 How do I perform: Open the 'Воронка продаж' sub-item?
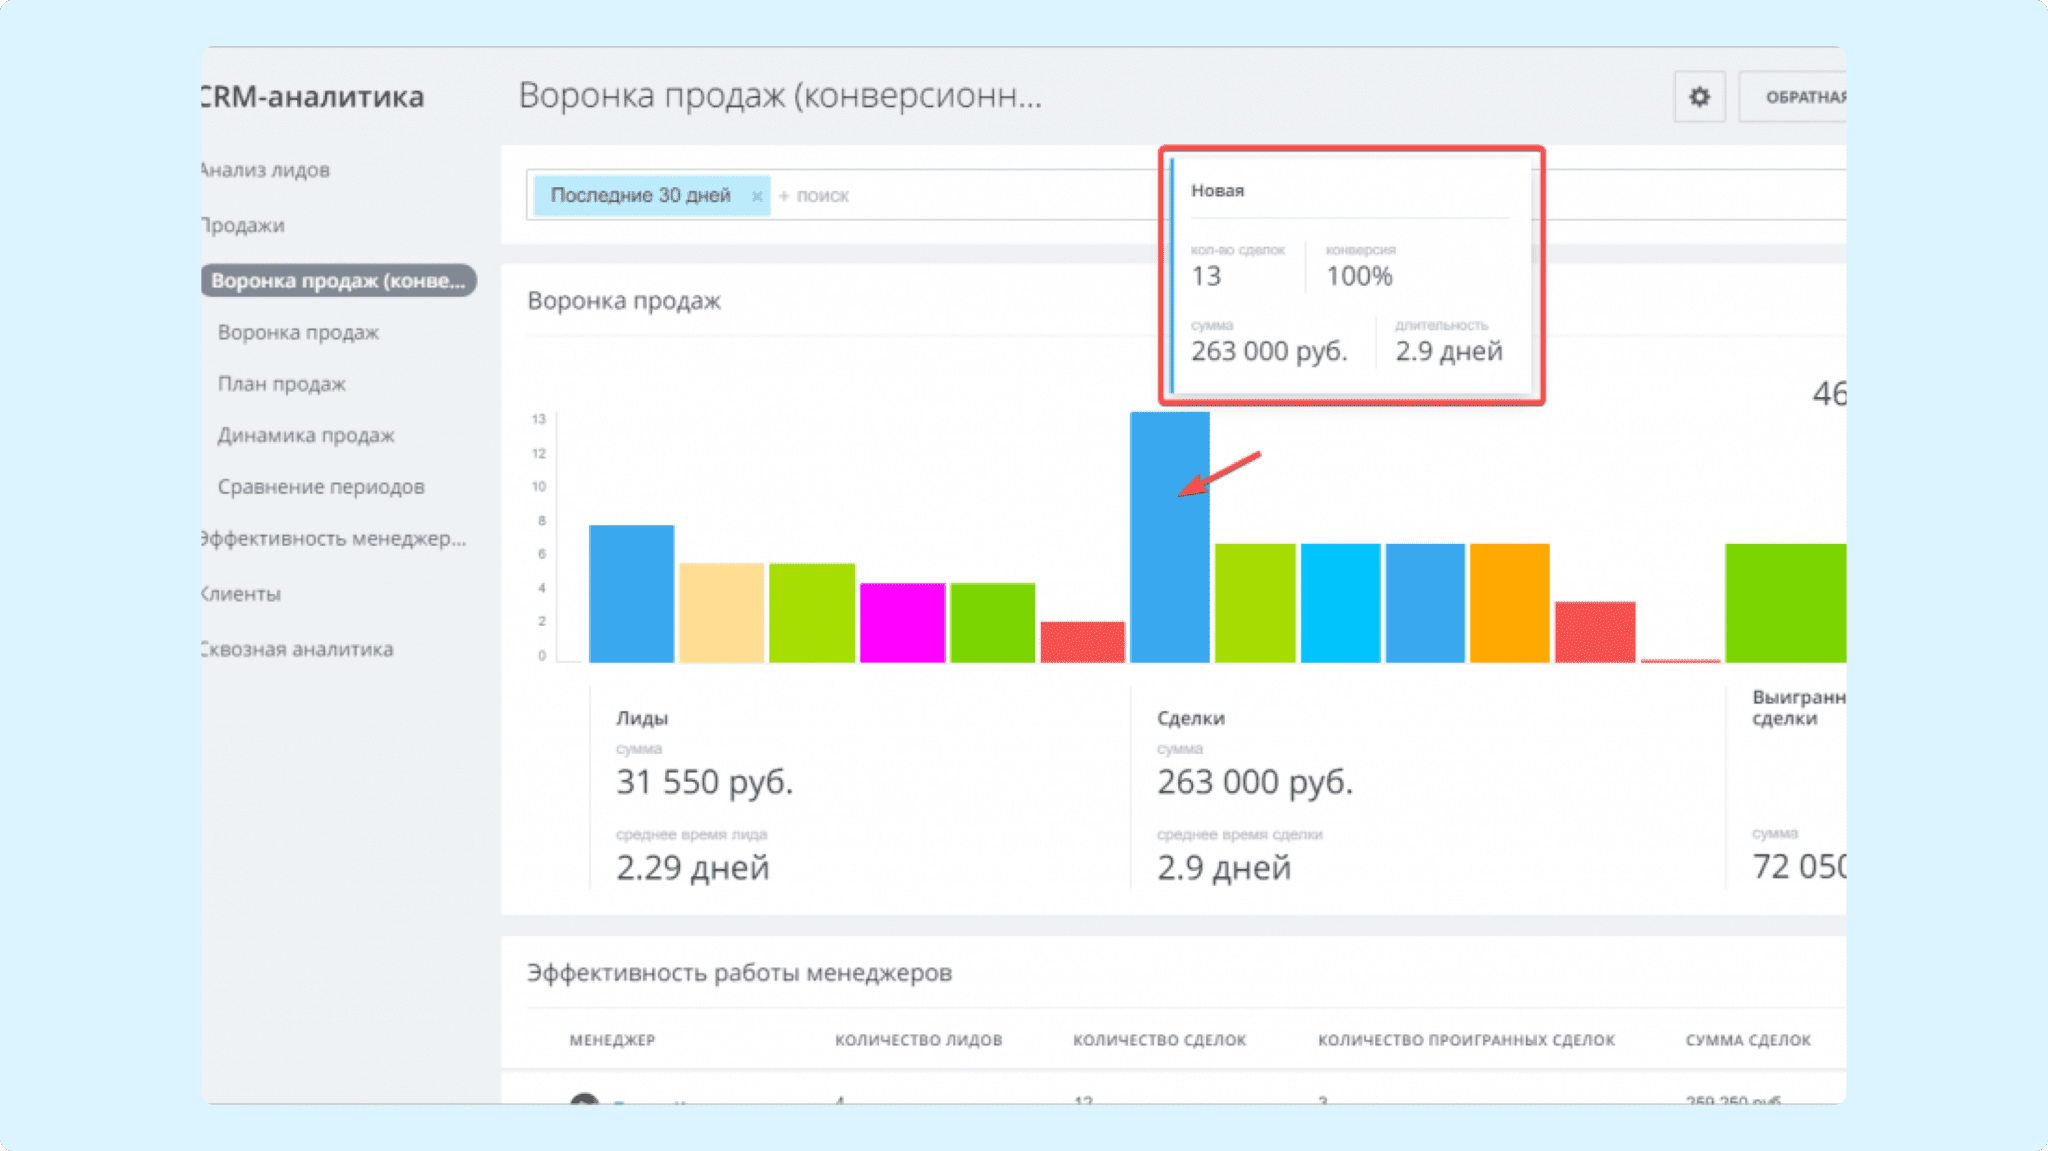pos(298,332)
